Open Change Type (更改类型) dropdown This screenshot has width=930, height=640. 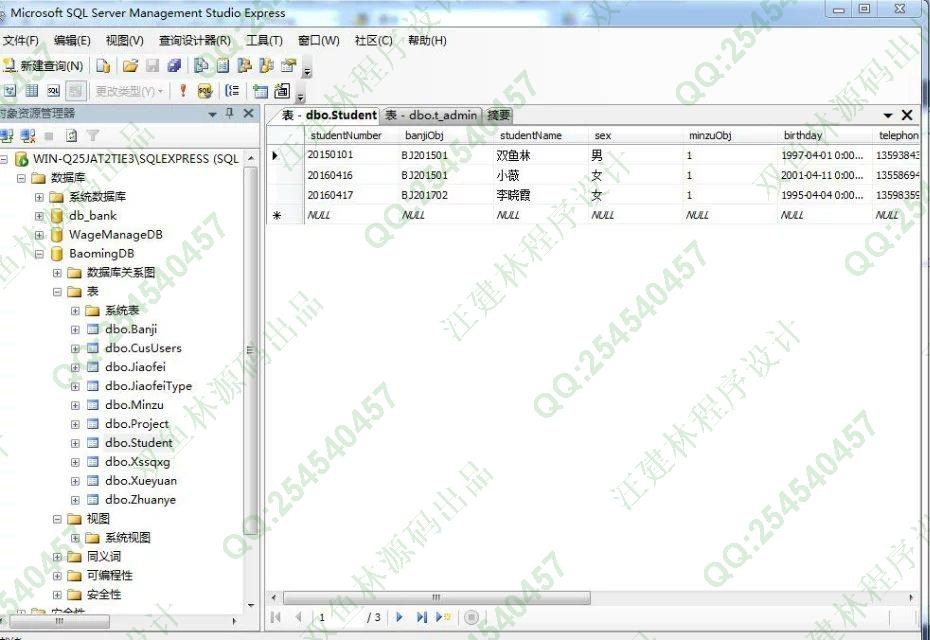(129, 91)
